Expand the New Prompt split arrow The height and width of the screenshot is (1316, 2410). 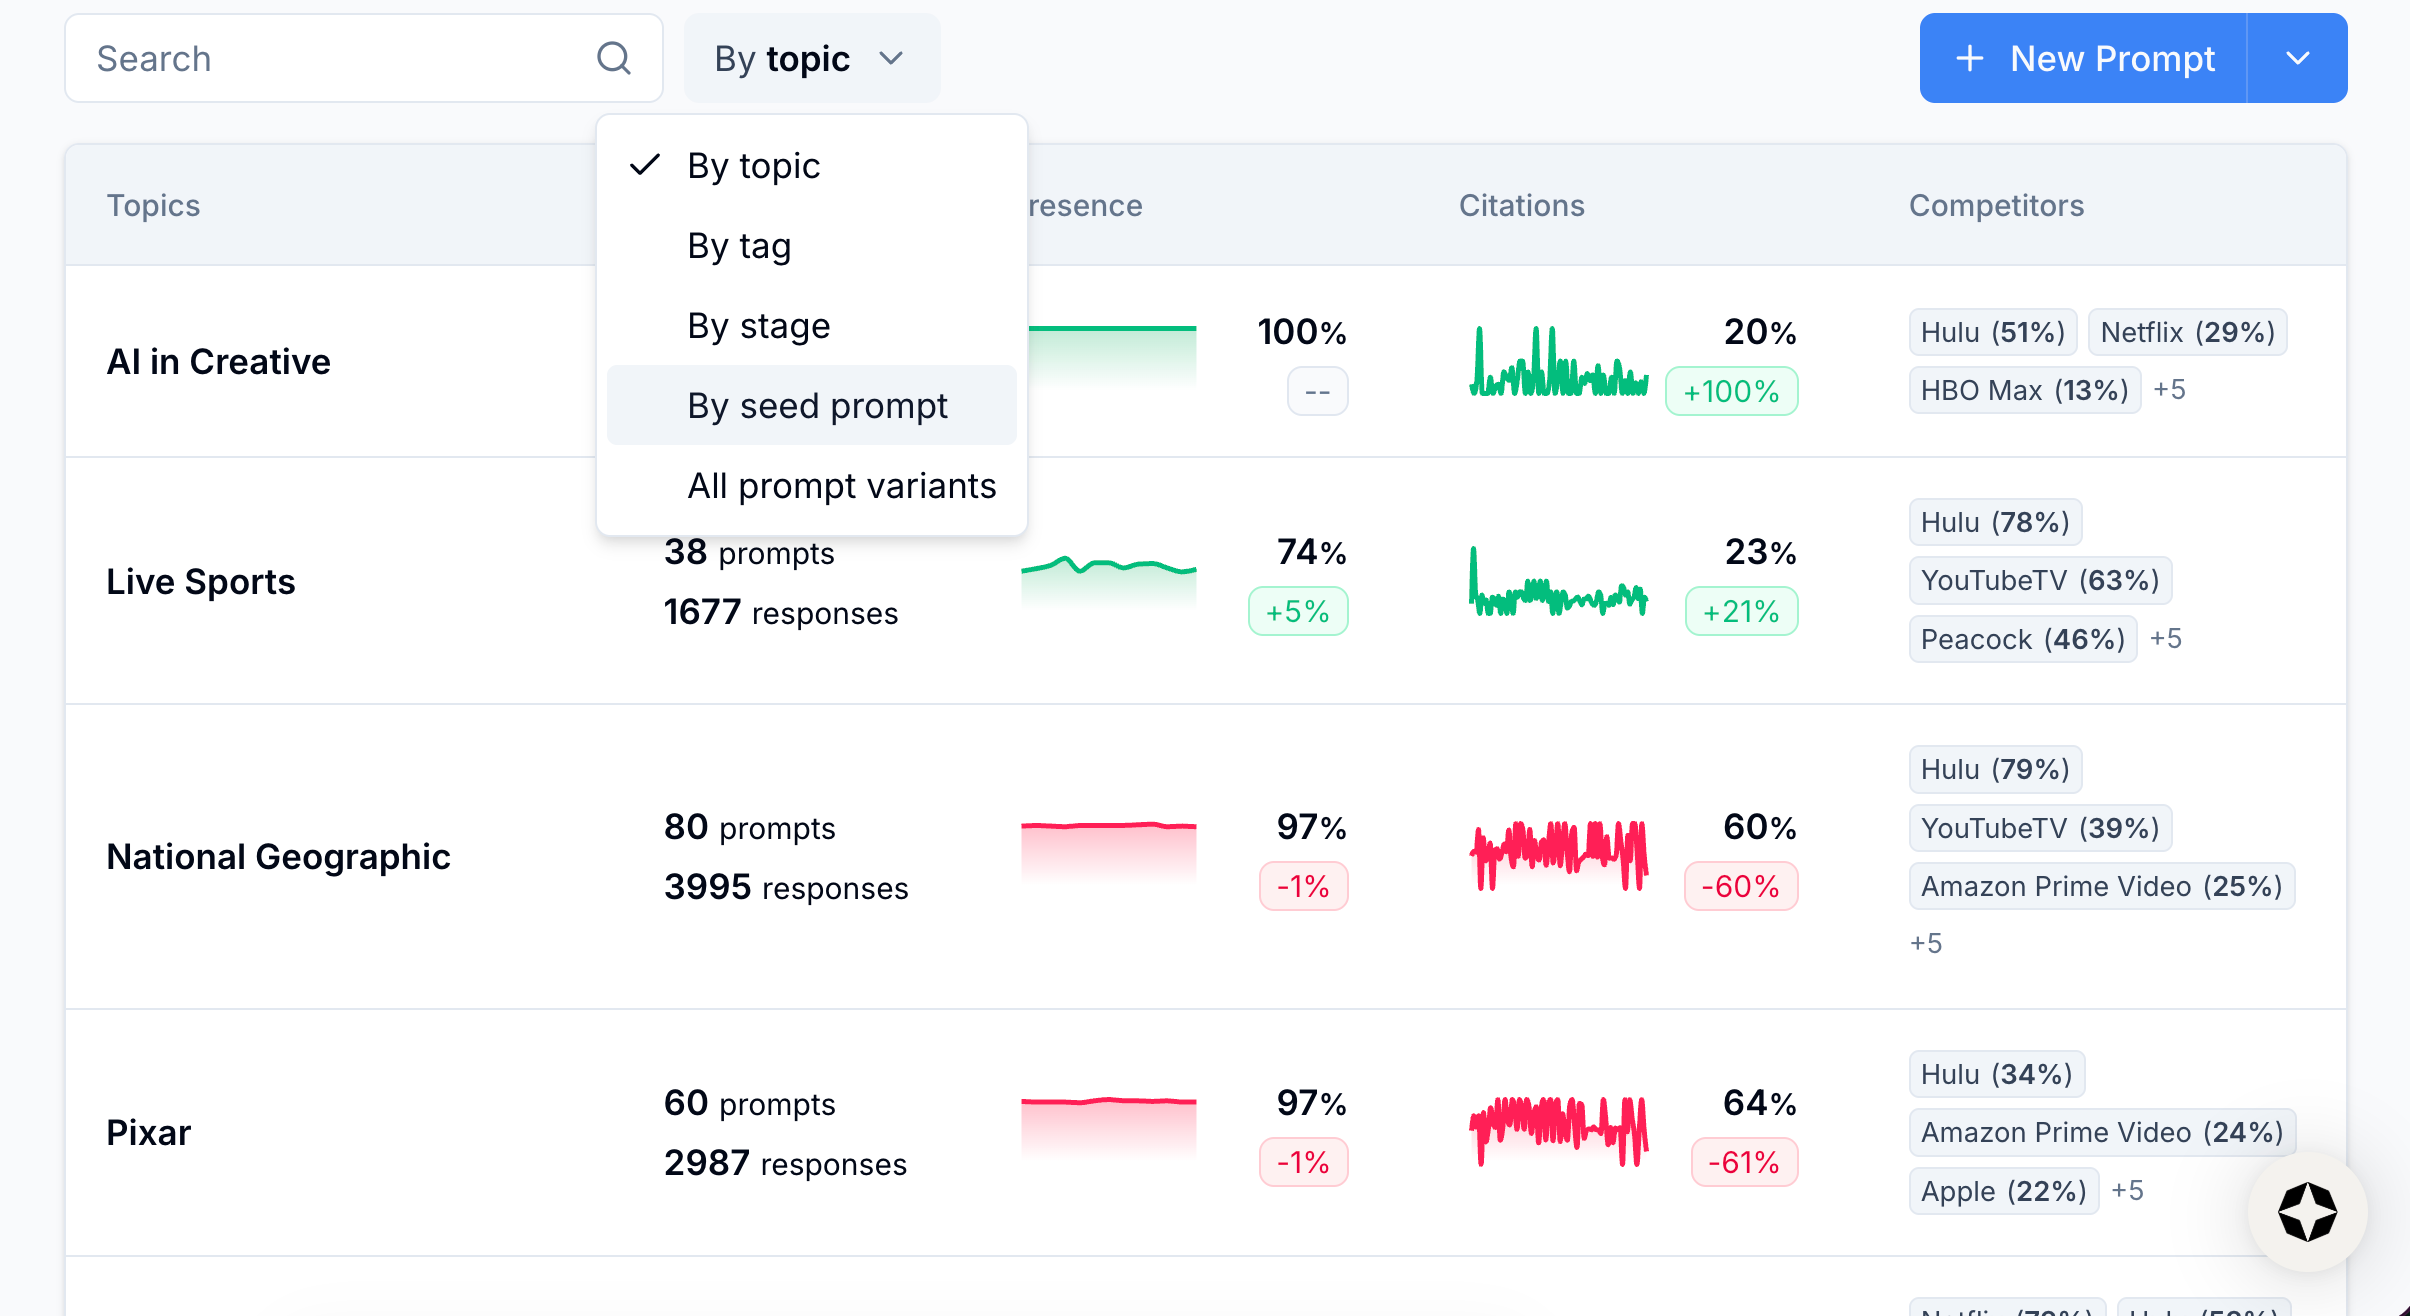pyautogui.click(x=2297, y=58)
